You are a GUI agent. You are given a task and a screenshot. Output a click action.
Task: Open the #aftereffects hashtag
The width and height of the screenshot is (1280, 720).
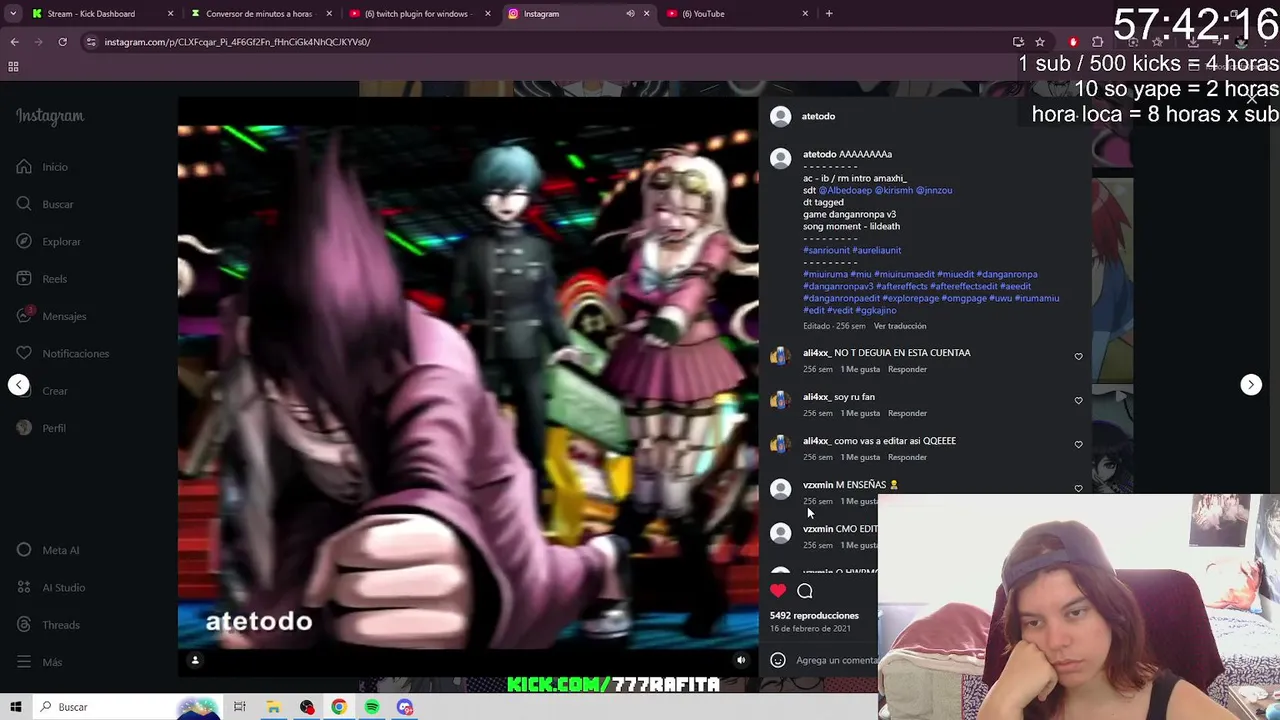pos(901,286)
